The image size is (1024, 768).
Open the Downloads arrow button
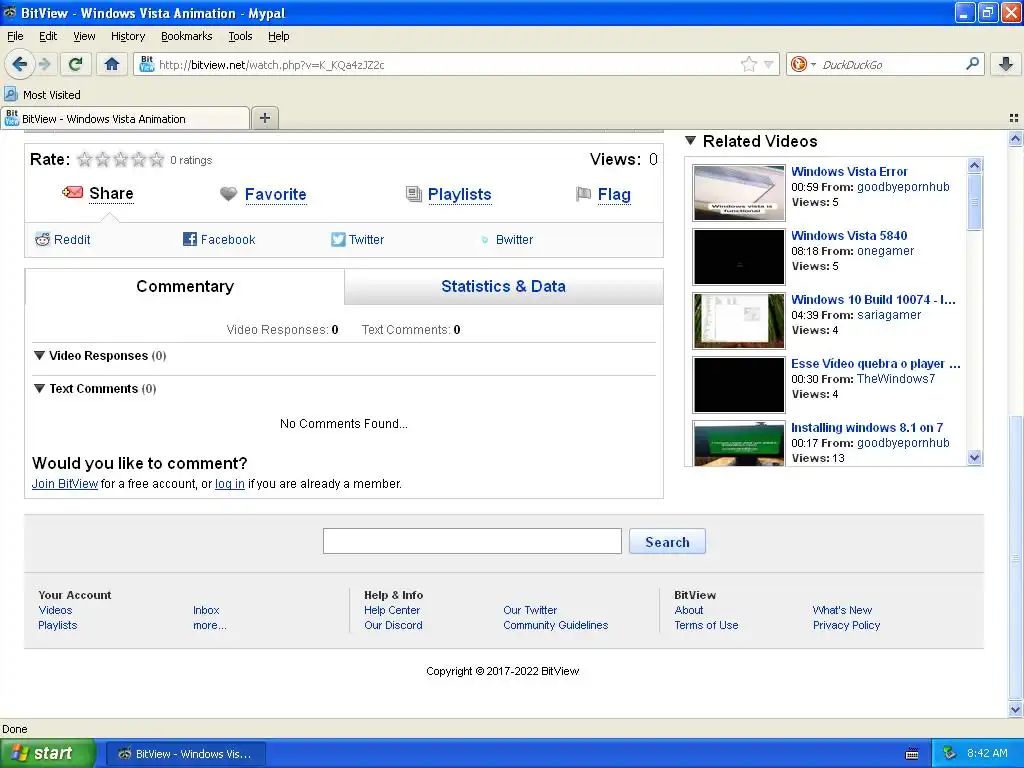point(1006,64)
